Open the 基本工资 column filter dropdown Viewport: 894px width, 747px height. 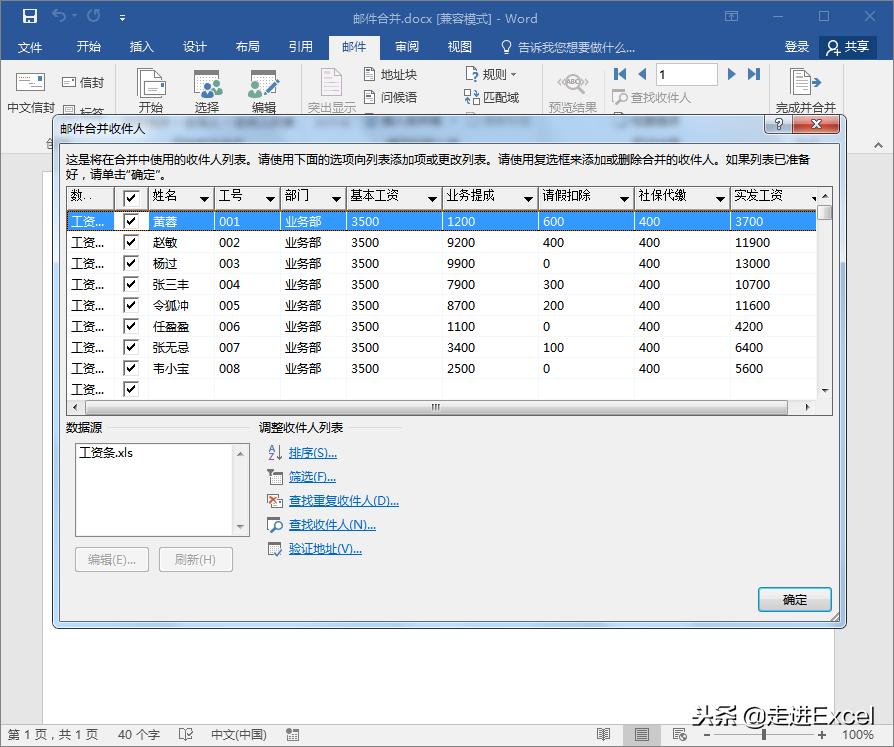pyautogui.click(x=432, y=198)
